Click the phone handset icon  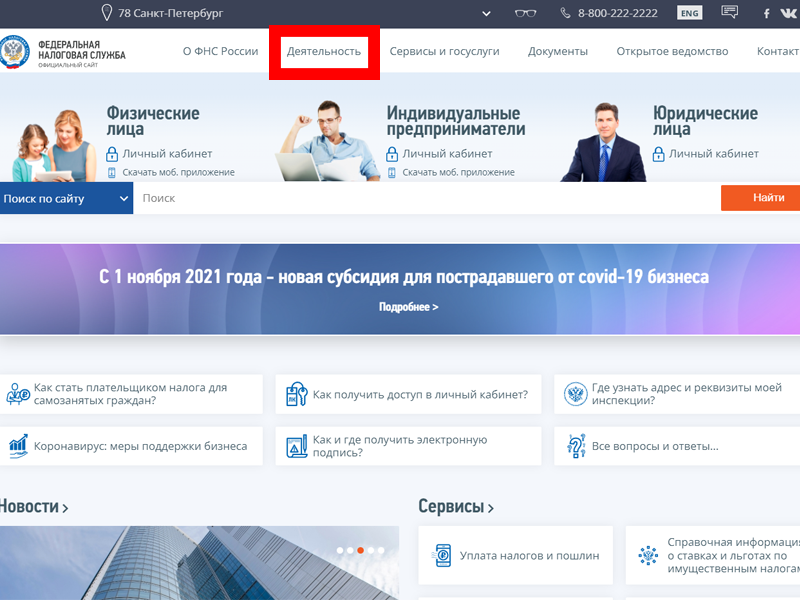click(565, 13)
